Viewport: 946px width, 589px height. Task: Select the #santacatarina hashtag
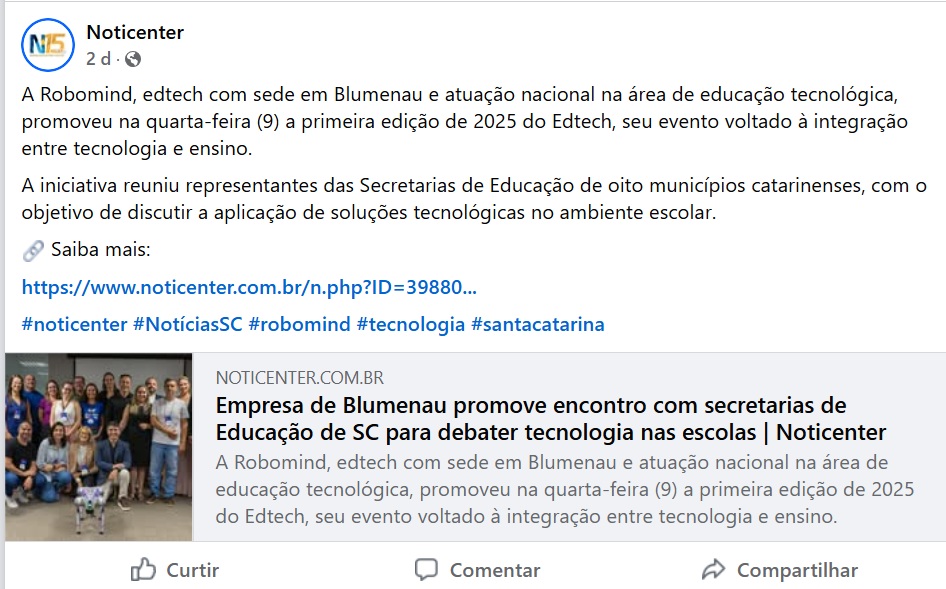point(537,324)
